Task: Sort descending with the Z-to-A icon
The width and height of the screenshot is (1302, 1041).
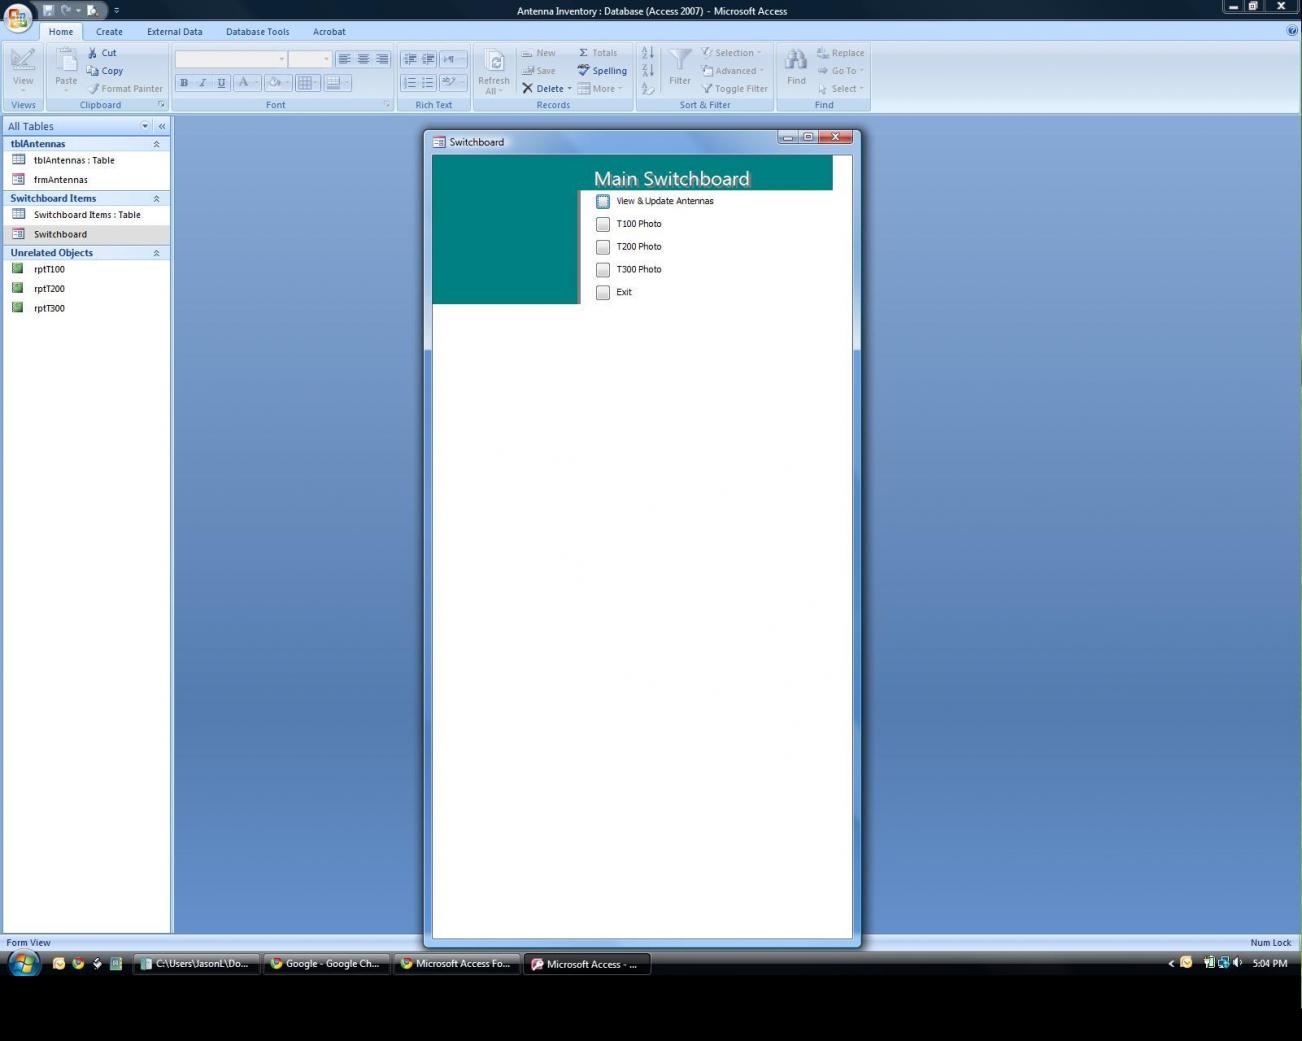Action: [x=647, y=71]
